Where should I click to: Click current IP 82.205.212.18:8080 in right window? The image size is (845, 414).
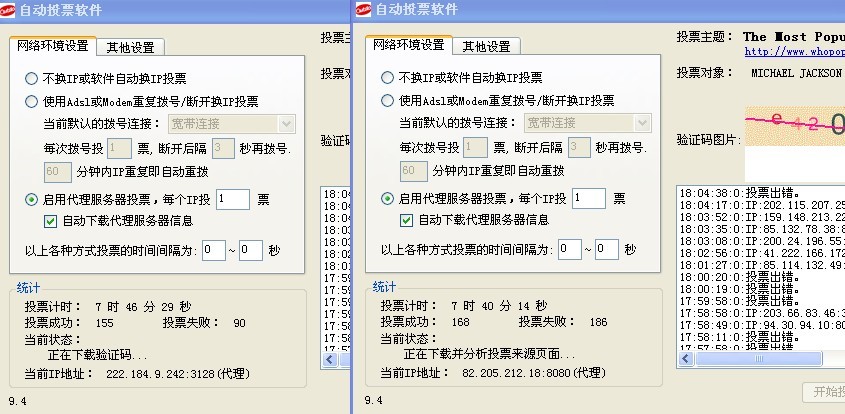[534, 372]
